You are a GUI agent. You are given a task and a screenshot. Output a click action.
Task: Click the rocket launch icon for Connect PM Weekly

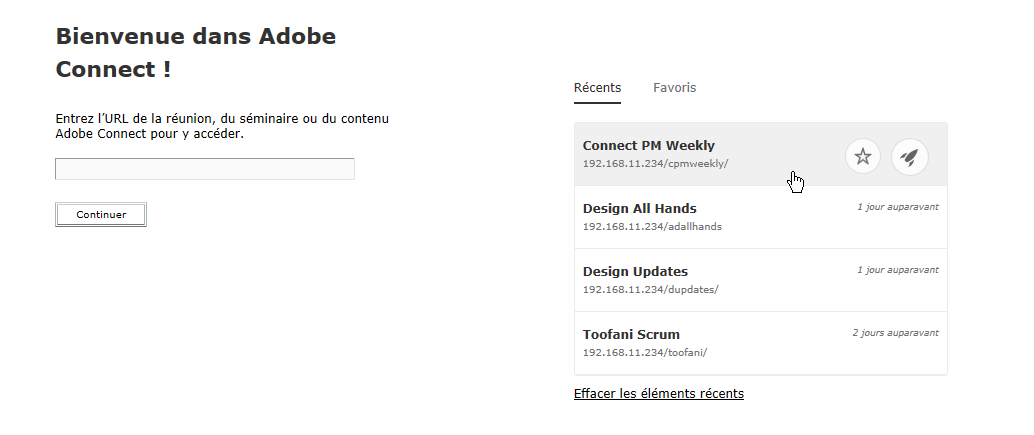[909, 156]
